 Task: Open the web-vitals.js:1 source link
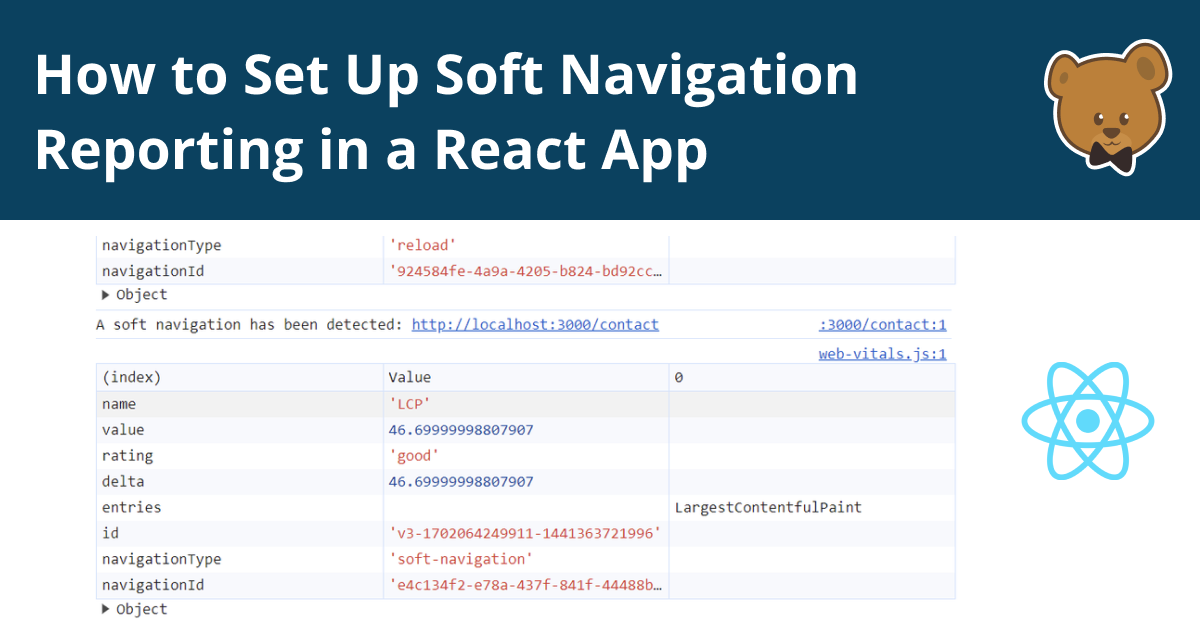tap(882, 353)
